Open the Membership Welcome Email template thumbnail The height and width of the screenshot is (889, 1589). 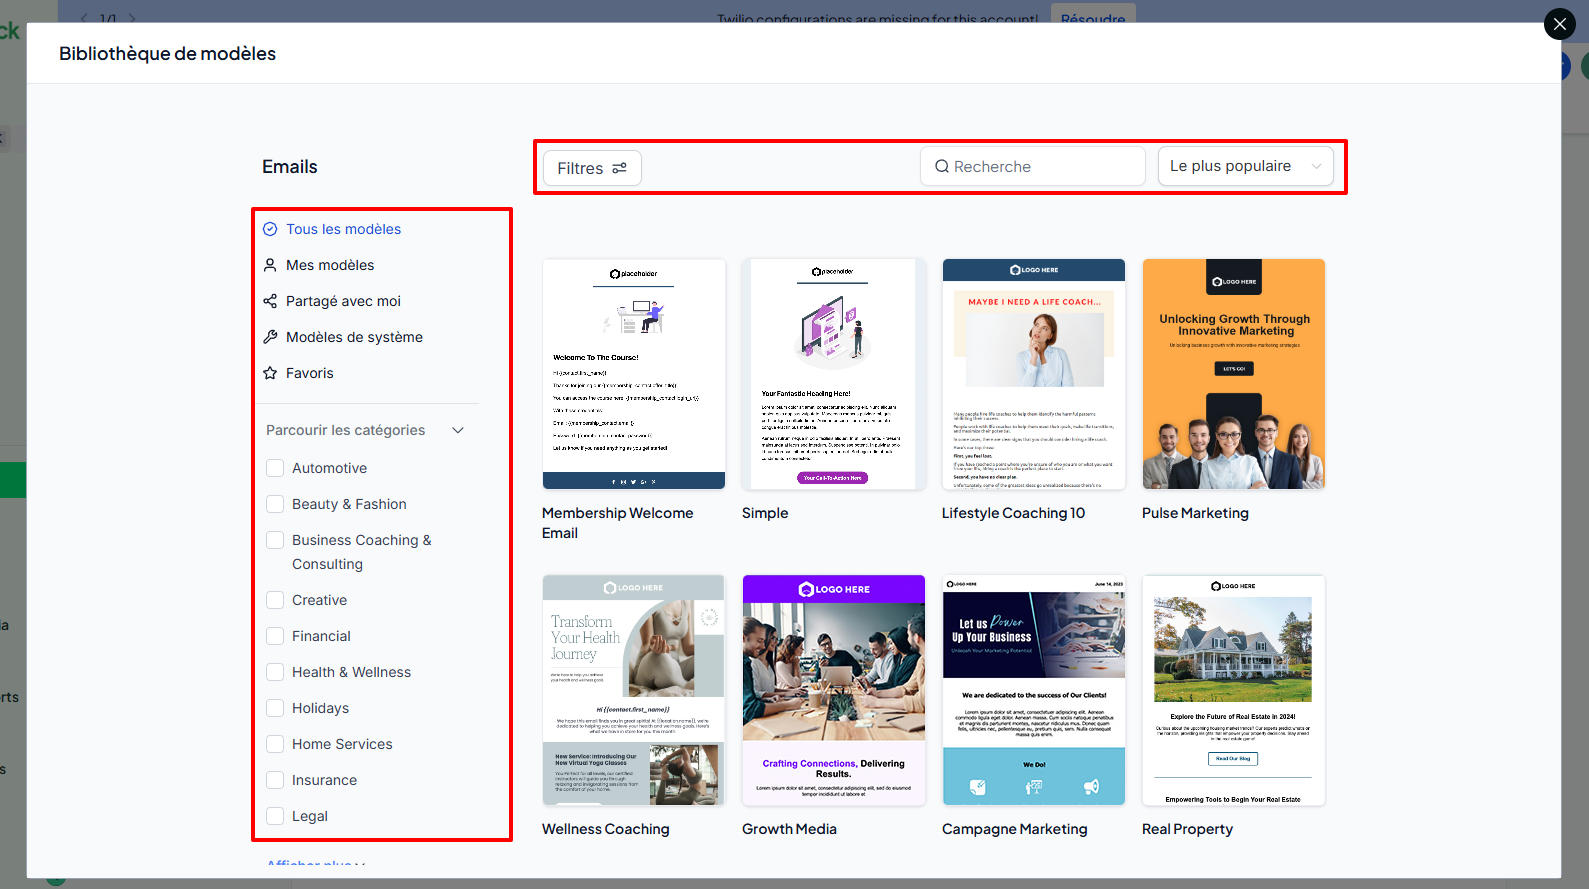coord(634,374)
